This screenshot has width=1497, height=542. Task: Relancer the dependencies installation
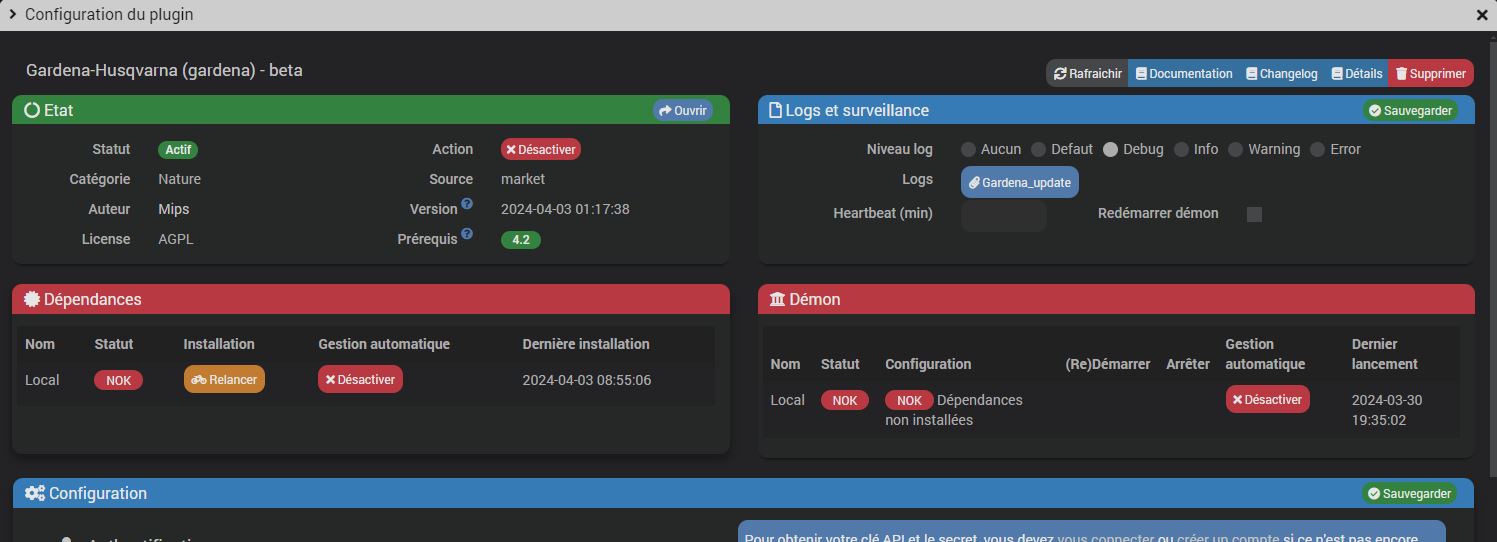[x=224, y=379]
